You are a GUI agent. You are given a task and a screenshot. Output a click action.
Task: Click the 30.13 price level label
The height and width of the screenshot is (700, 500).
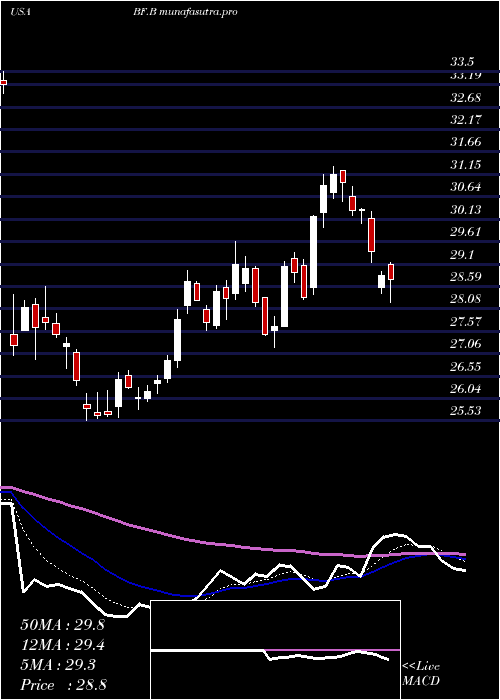(466, 210)
